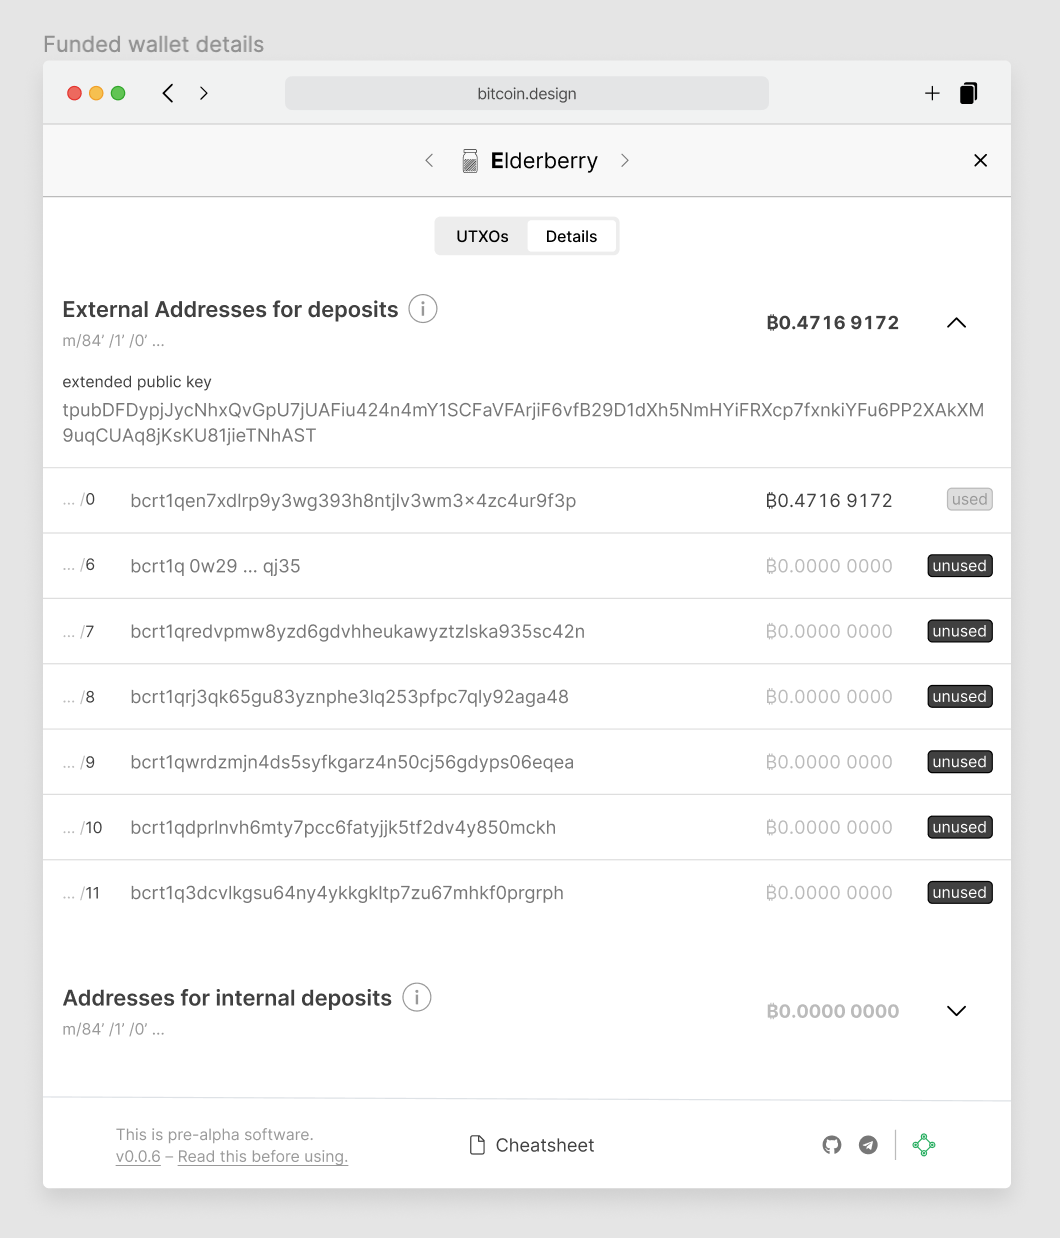Click the green app logo icon bottom right
Image resolution: width=1060 pixels, height=1238 pixels.
(x=923, y=1145)
